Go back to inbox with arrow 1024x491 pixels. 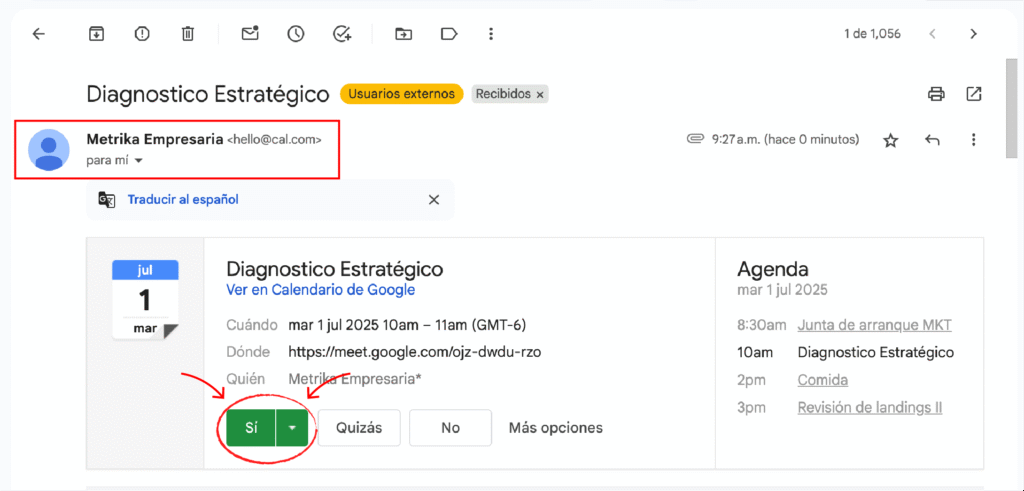point(39,34)
